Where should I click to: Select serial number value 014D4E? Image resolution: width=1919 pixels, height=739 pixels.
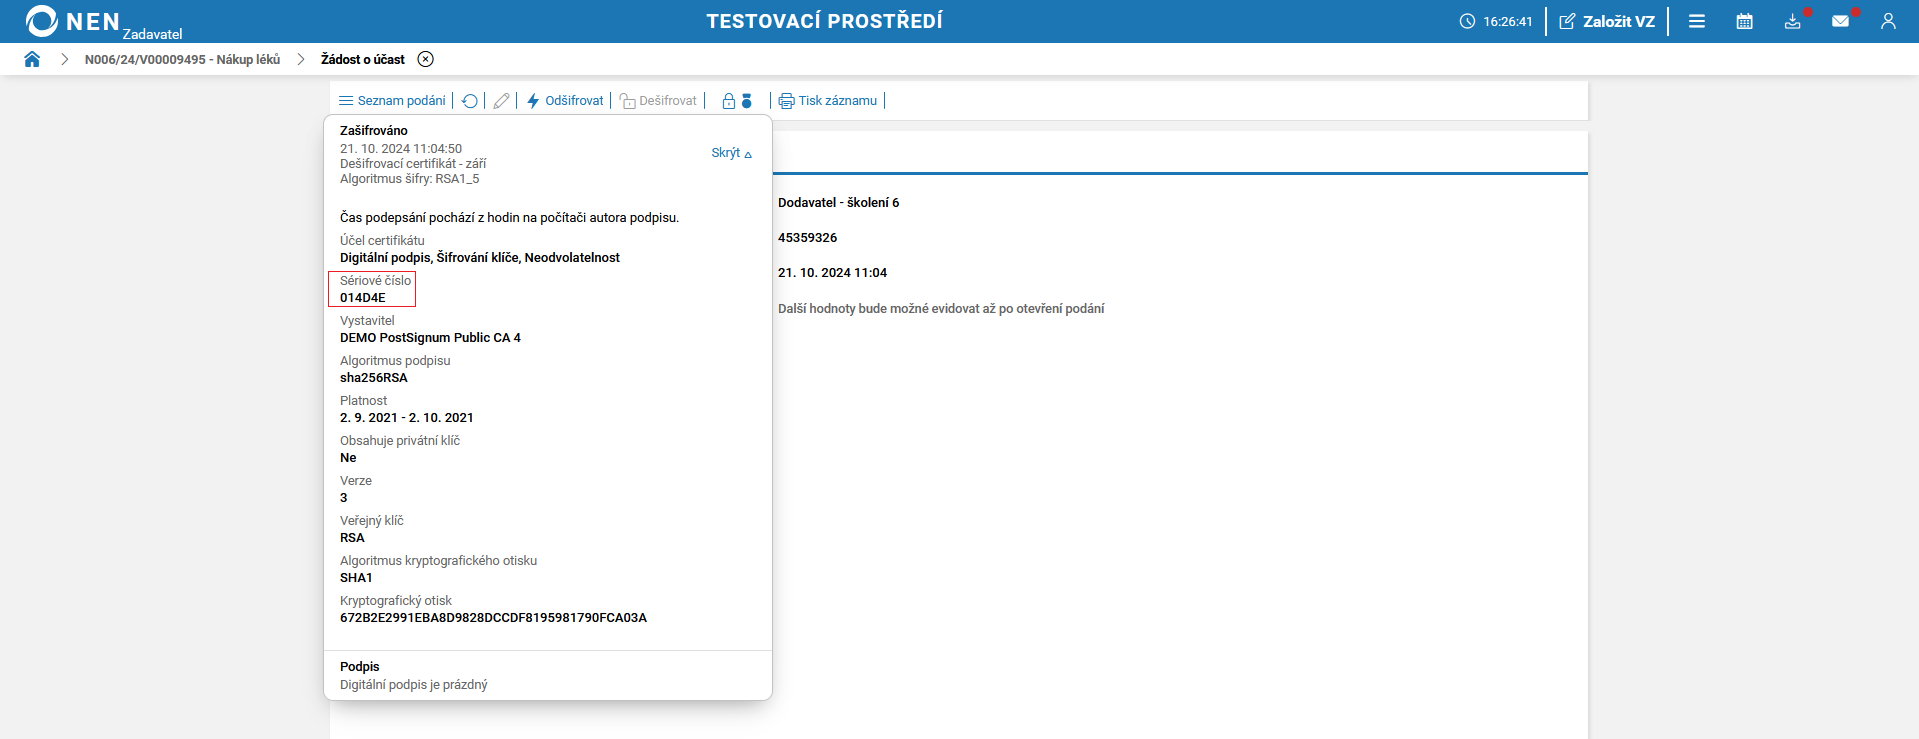click(x=363, y=298)
